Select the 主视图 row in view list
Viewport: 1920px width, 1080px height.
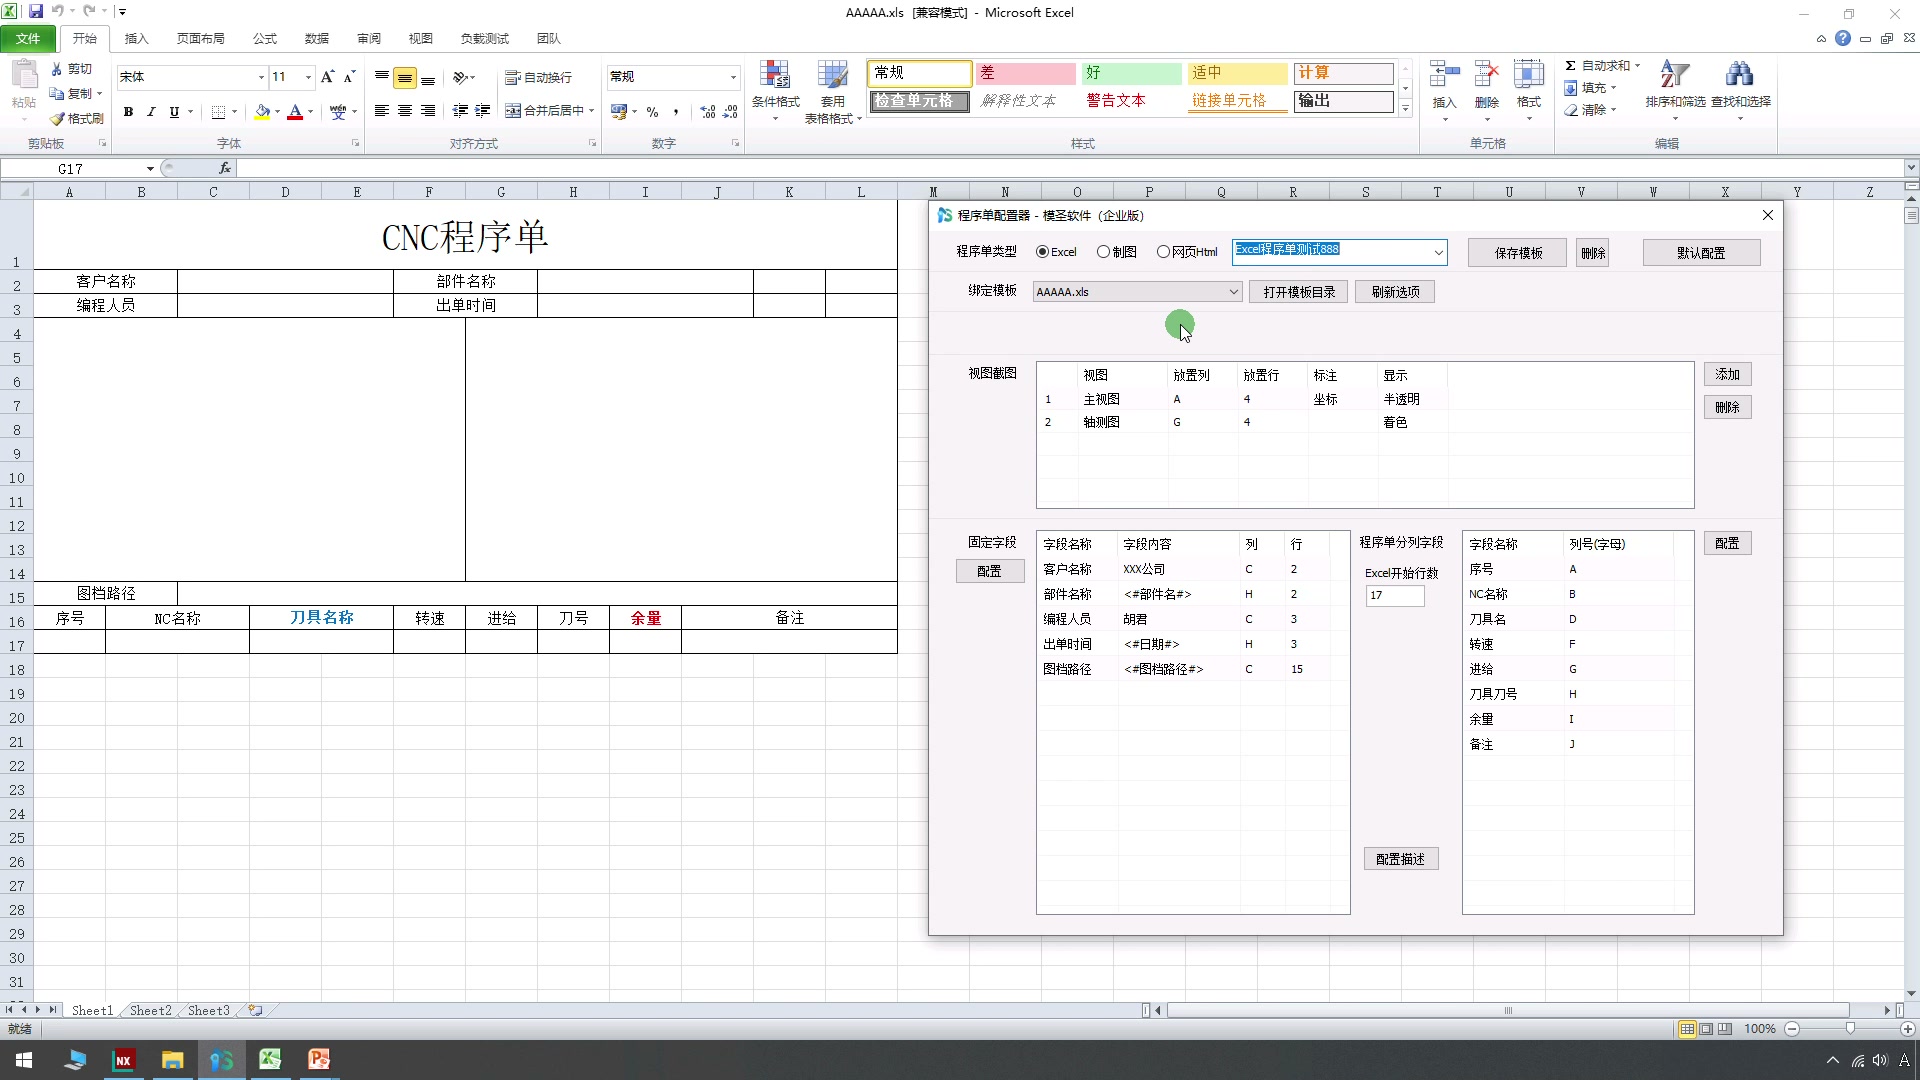(x=1365, y=399)
